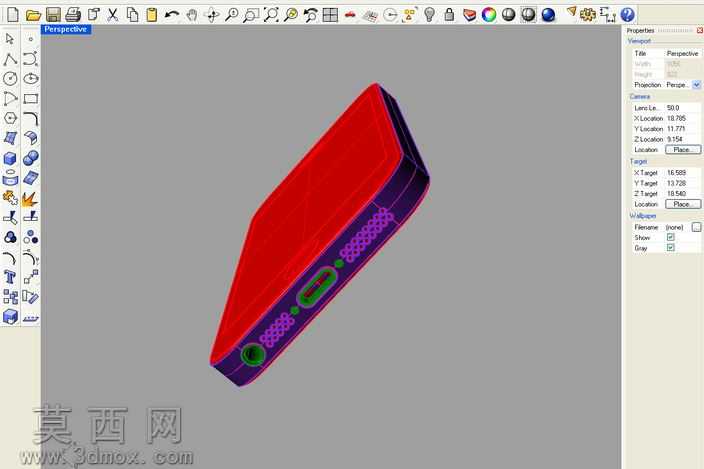Screen dimensions: 704x469
Task: Click the Viewport section heading
Action: pyautogui.click(x=639, y=41)
